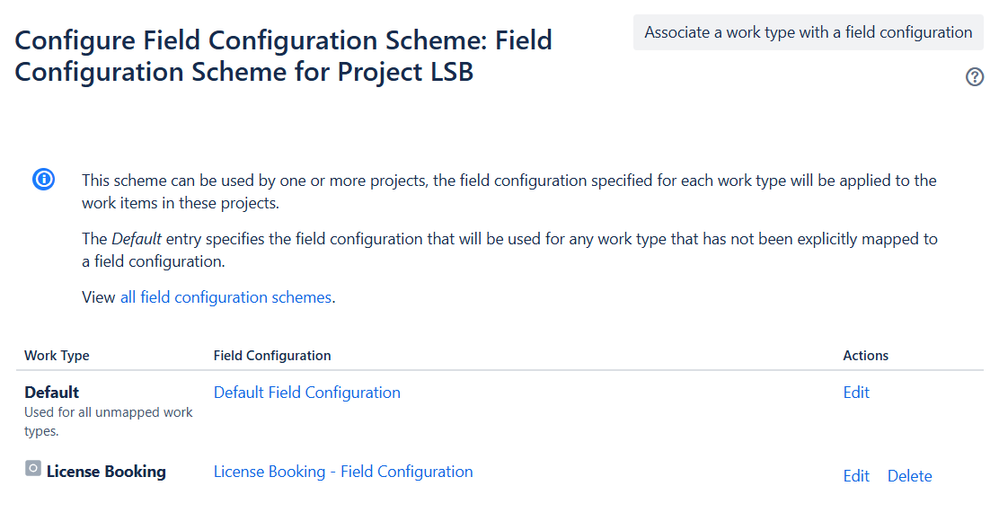Open Default Field Configuration link
The image size is (999, 521).
point(307,392)
